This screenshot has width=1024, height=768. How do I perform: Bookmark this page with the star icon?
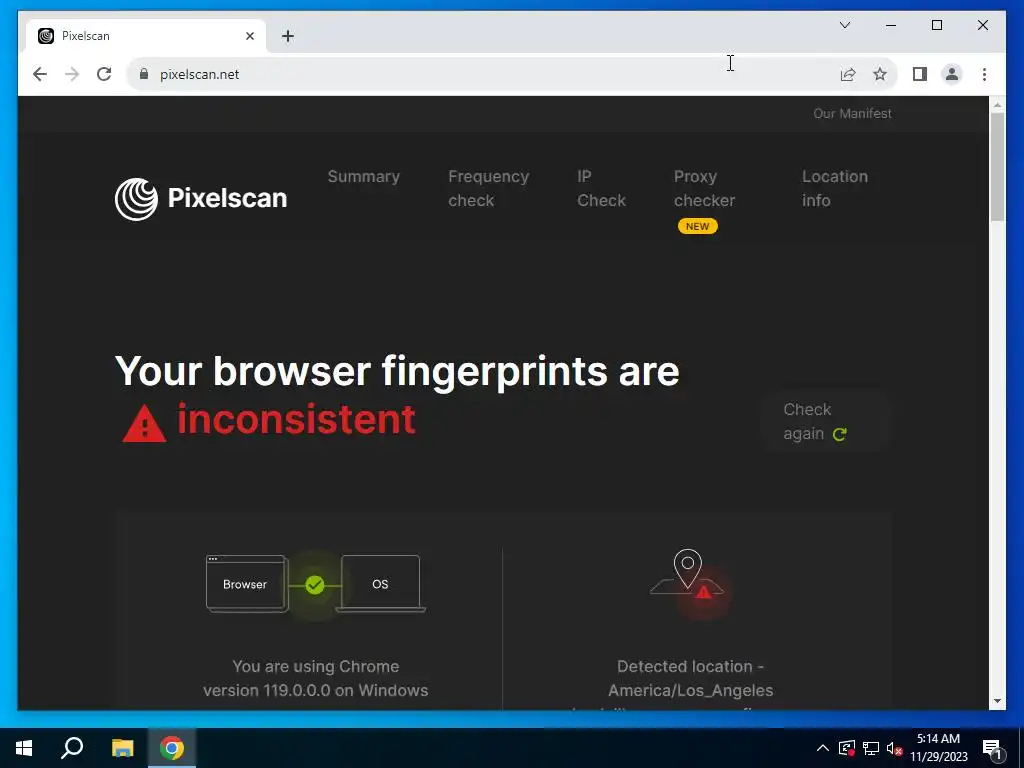click(x=880, y=74)
